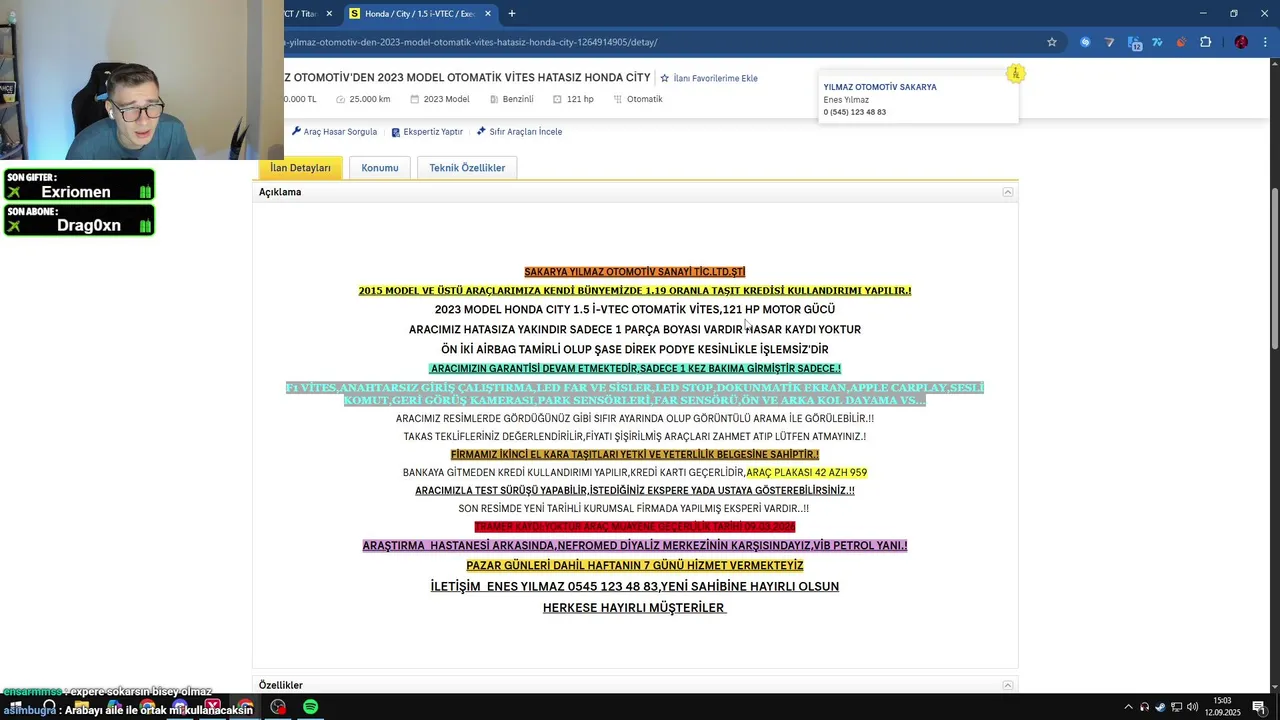Click the extension icon with the 12 badge
The width and height of the screenshot is (1280, 720).
[1134, 43]
